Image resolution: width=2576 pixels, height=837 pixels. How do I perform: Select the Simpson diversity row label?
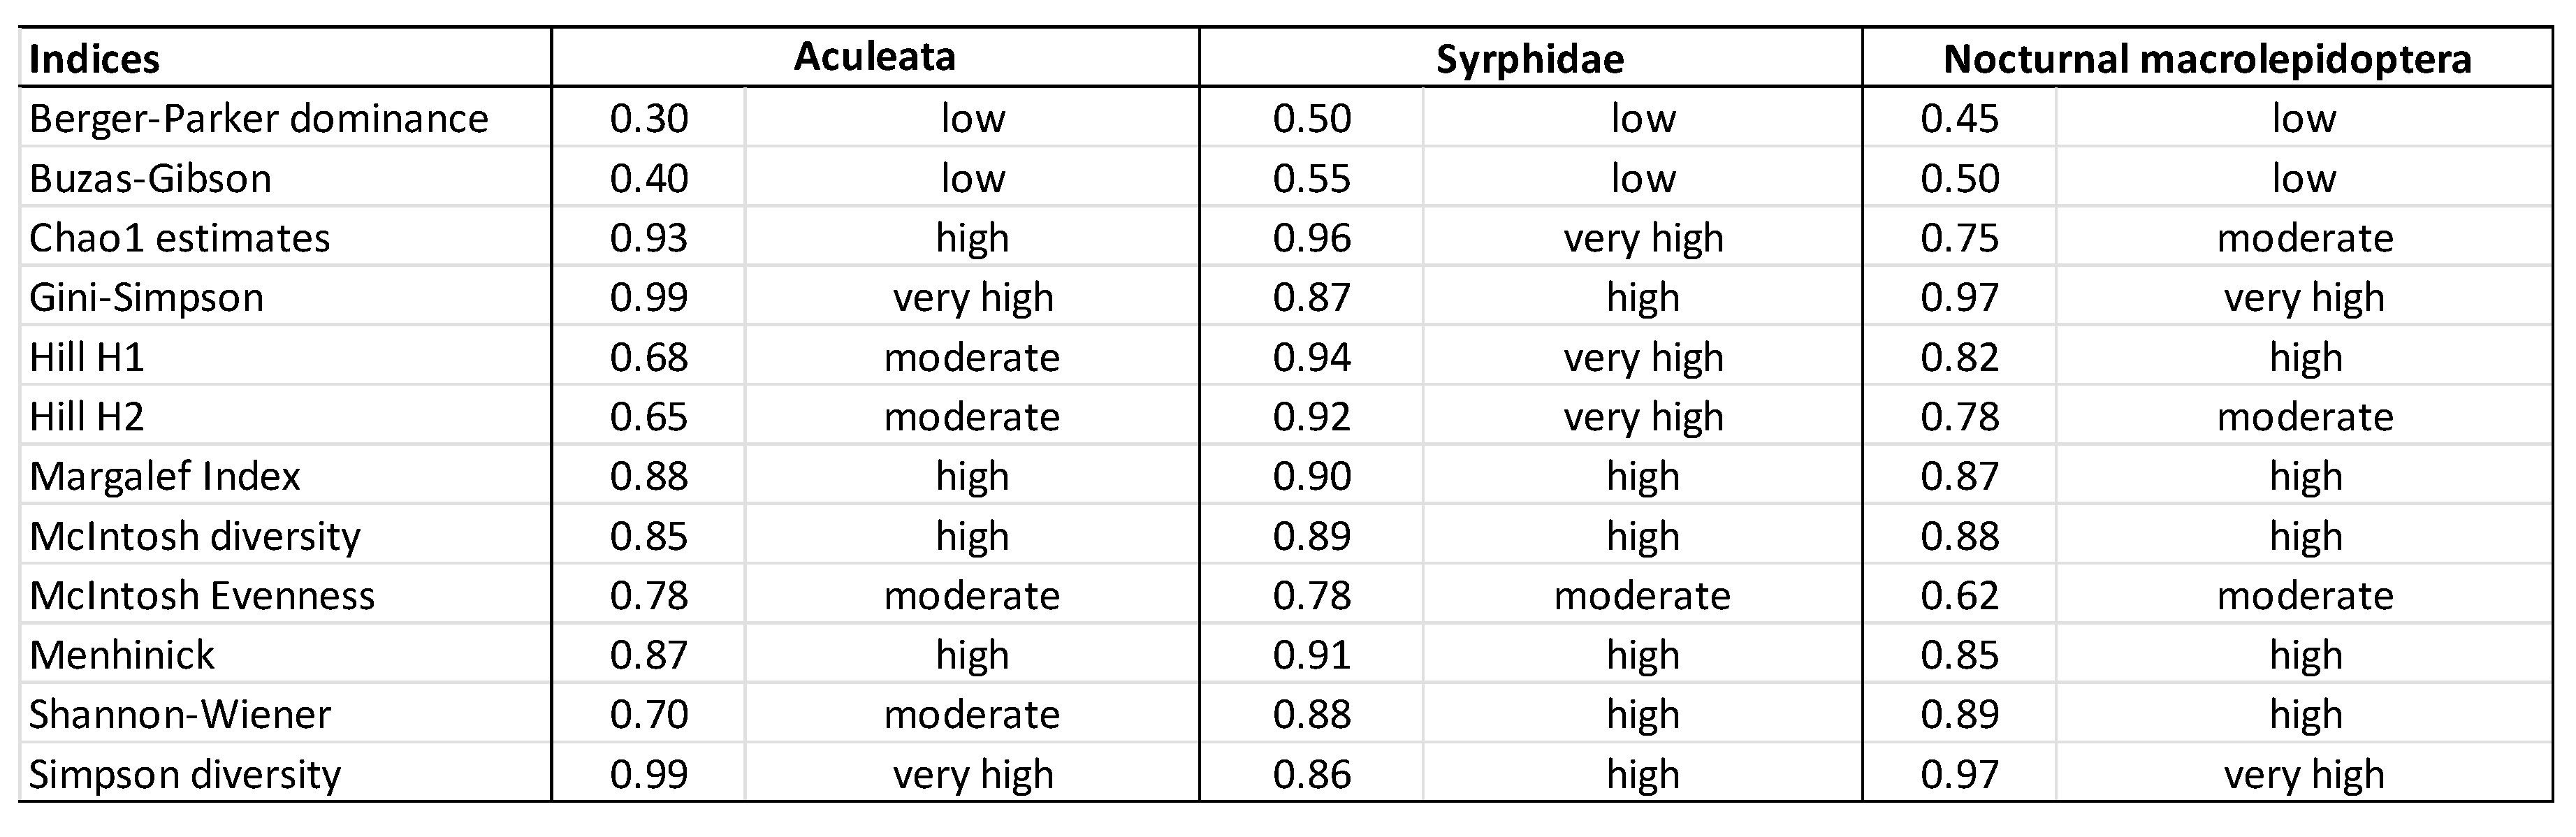click(185, 774)
